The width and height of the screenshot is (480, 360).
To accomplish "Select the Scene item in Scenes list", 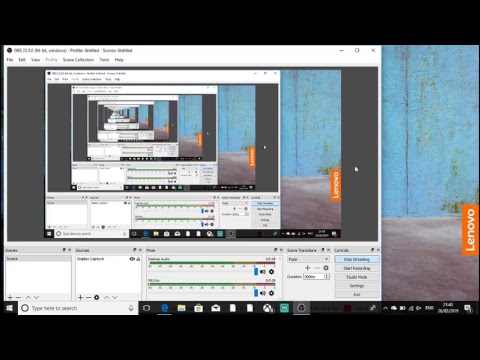I will pyautogui.click(x=38, y=259).
